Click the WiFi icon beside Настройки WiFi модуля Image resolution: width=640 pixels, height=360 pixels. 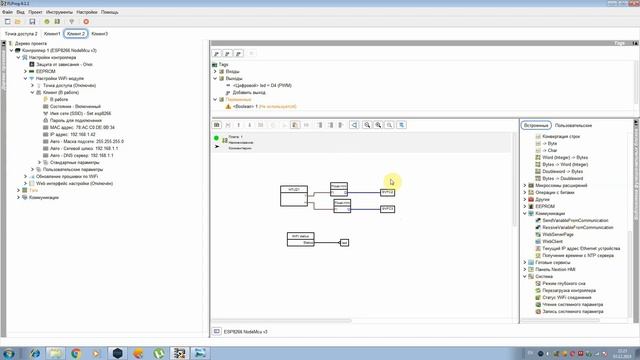tap(31, 78)
